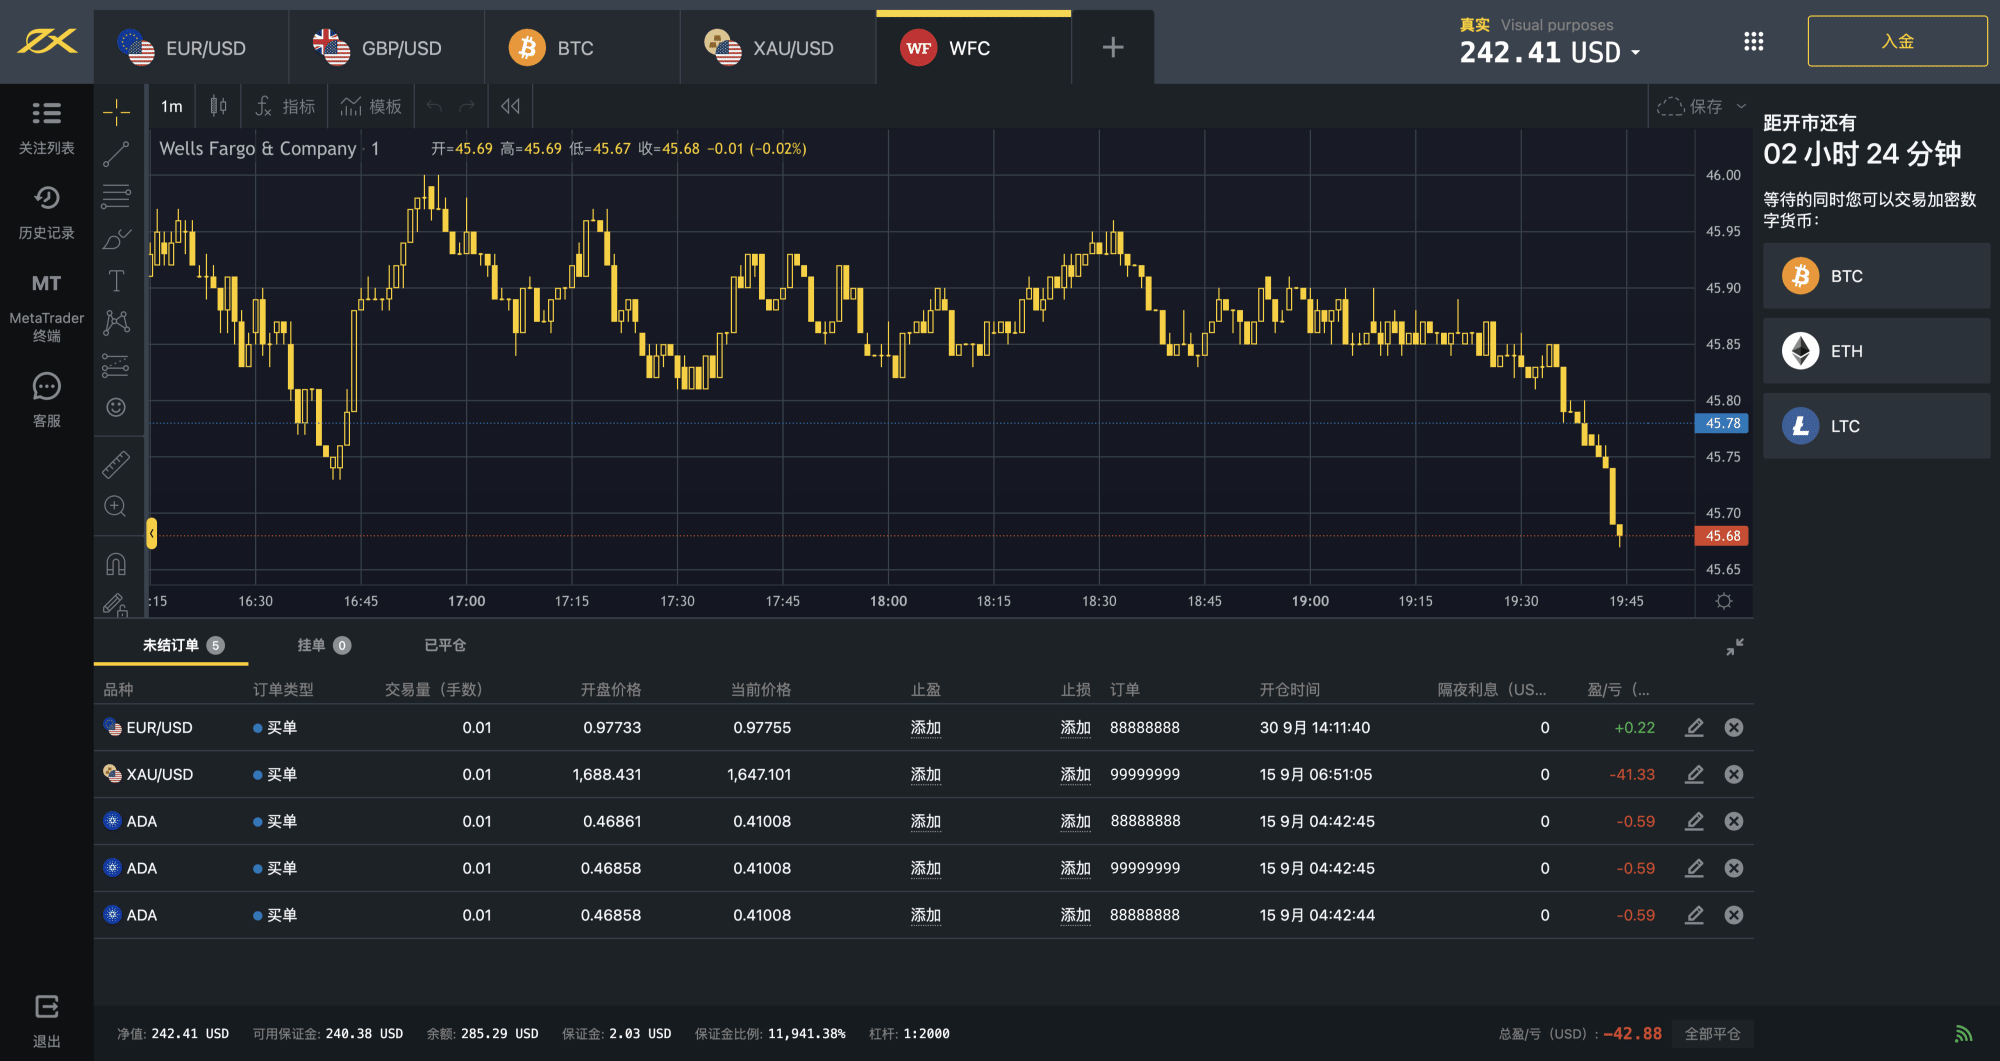Open the apps grid menu icon
The width and height of the screenshot is (2000, 1061).
pyautogui.click(x=1753, y=42)
